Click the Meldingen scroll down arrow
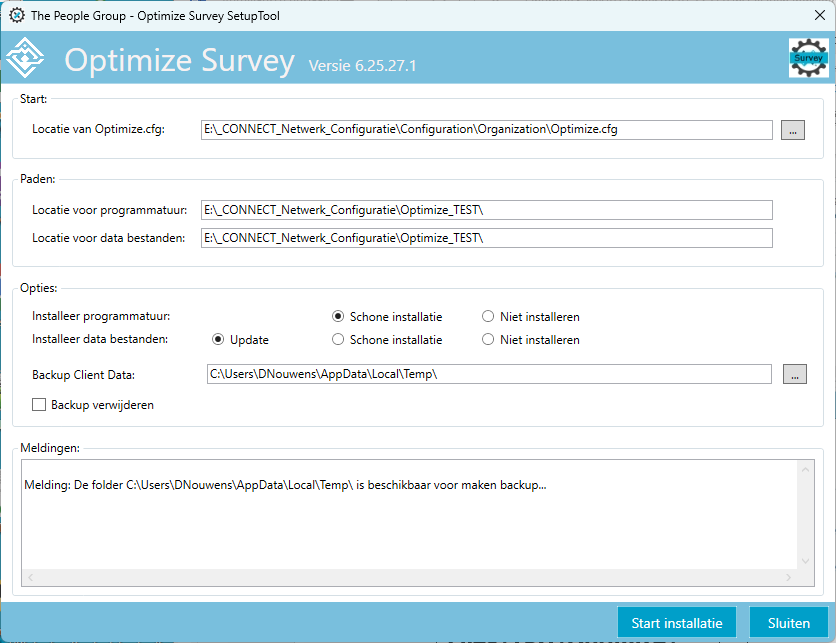The width and height of the screenshot is (836, 643). pyautogui.click(x=805, y=561)
